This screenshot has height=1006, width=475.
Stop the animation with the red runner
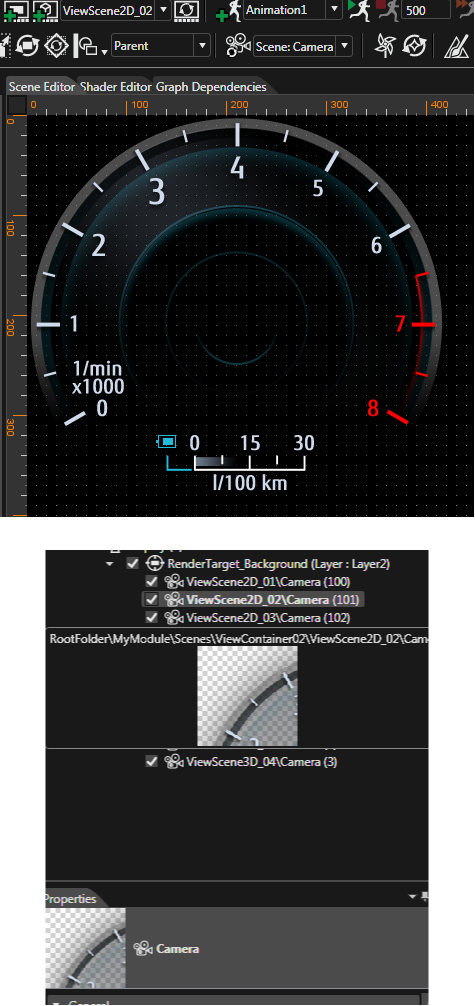pos(387,9)
